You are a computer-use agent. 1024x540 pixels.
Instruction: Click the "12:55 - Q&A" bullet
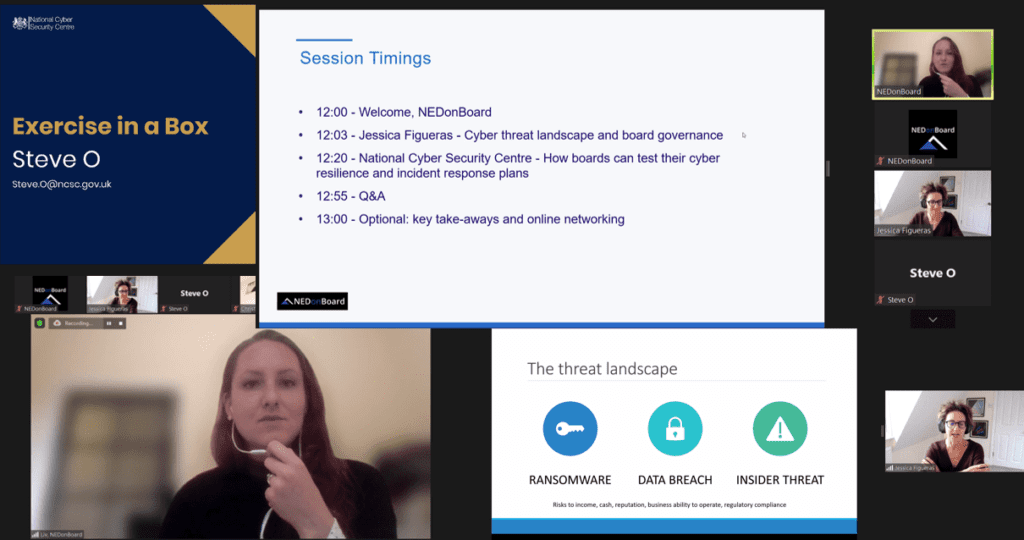tap(351, 196)
